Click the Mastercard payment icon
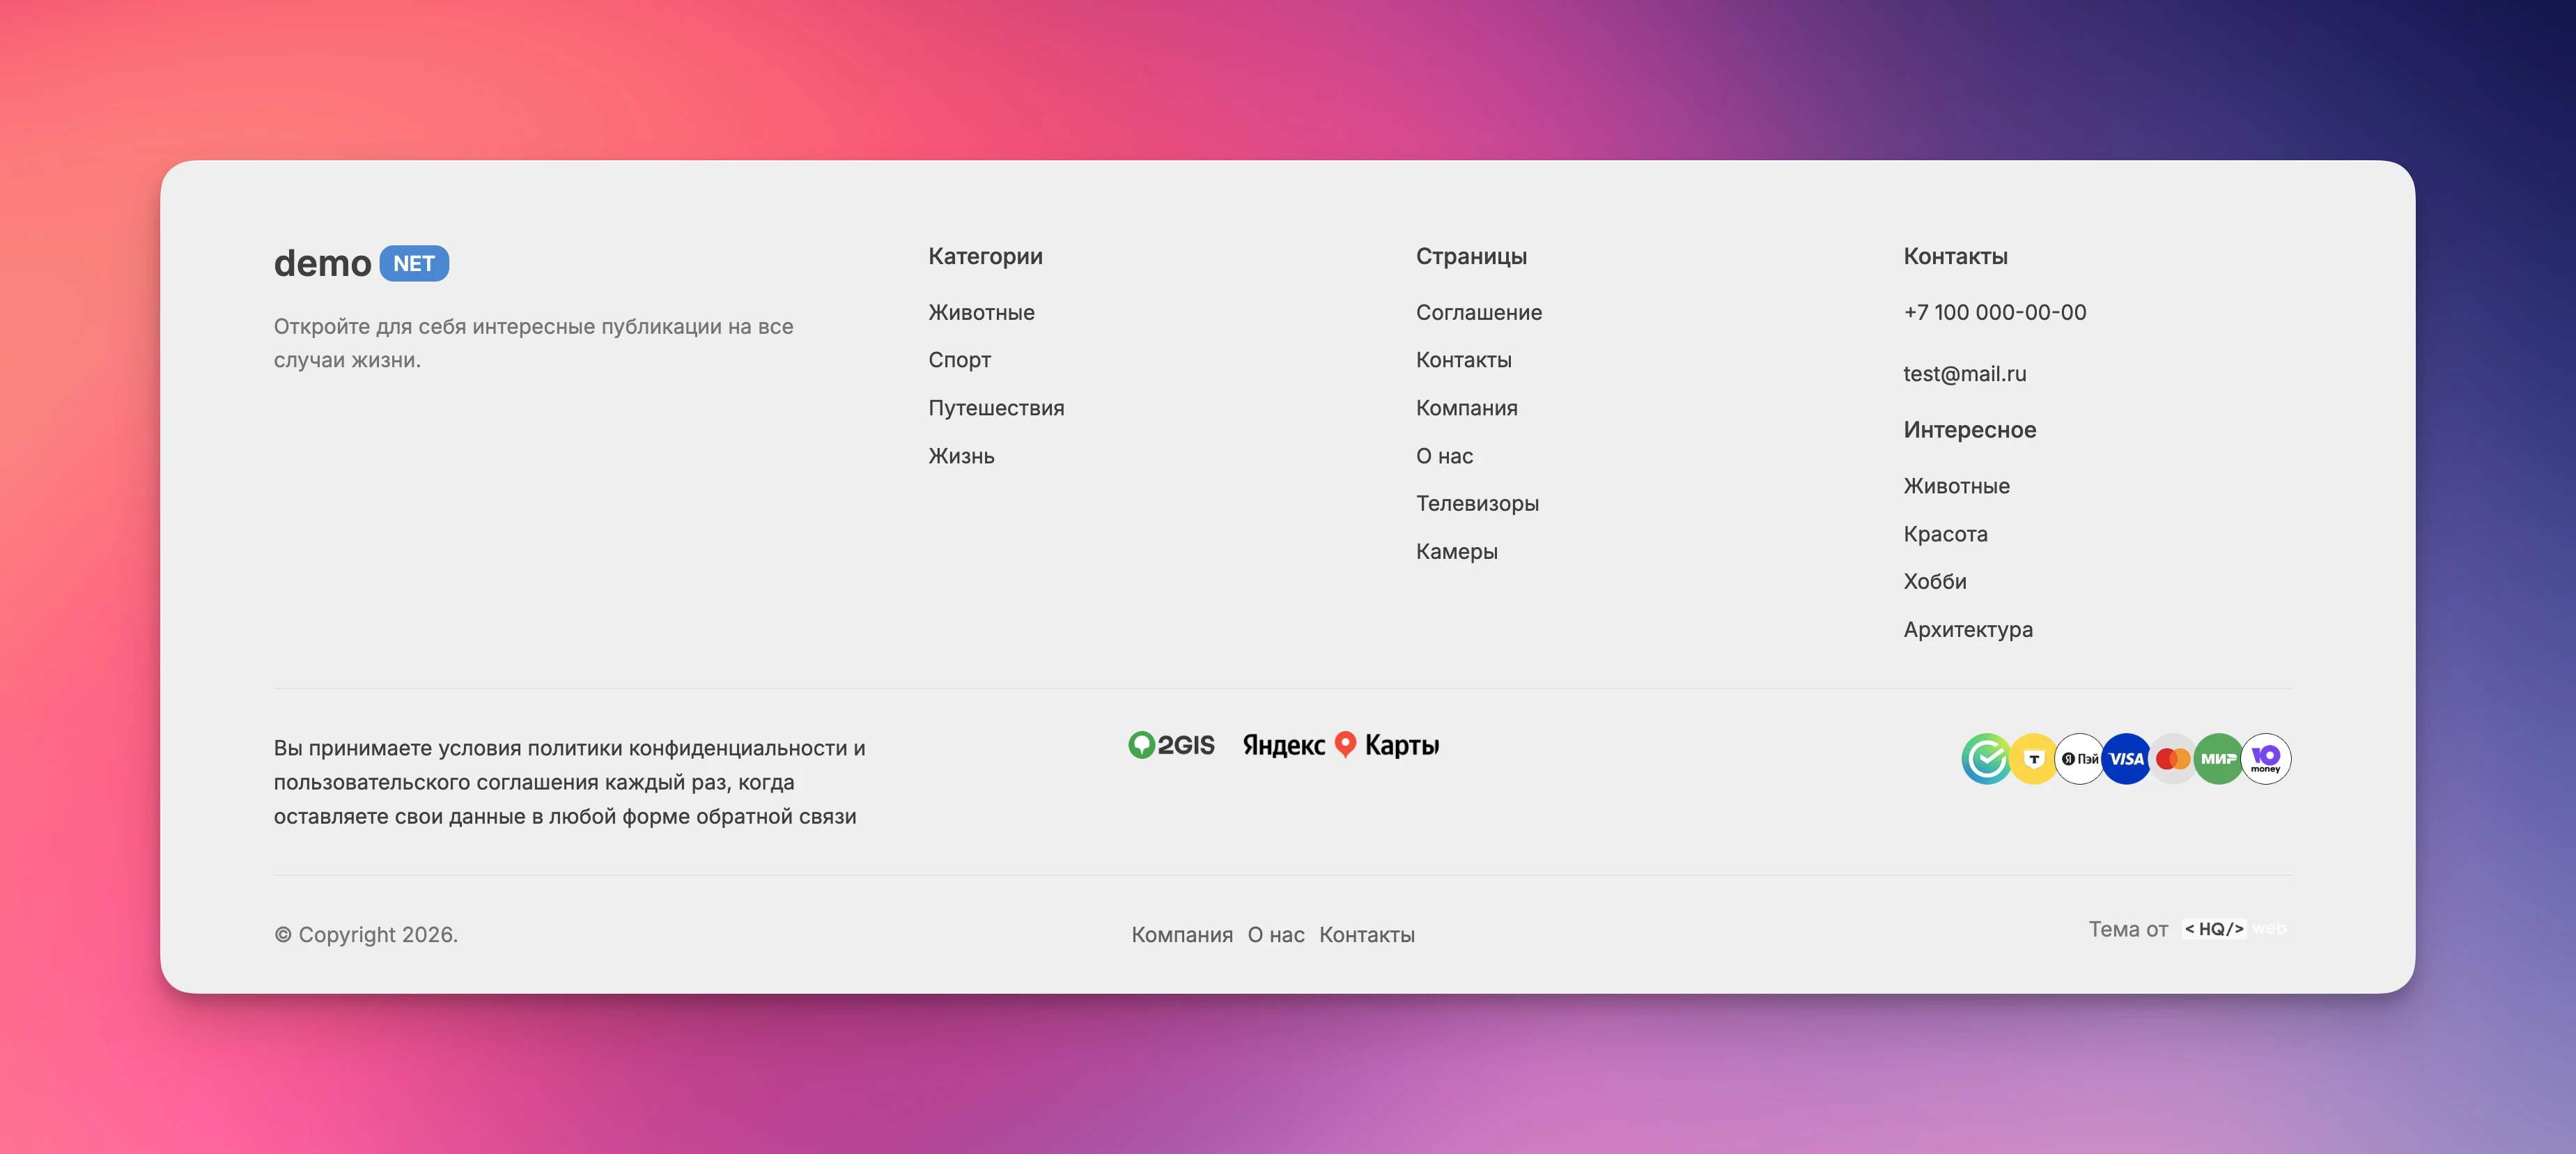Screen dimensions: 2576x1154 coord(2172,759)
